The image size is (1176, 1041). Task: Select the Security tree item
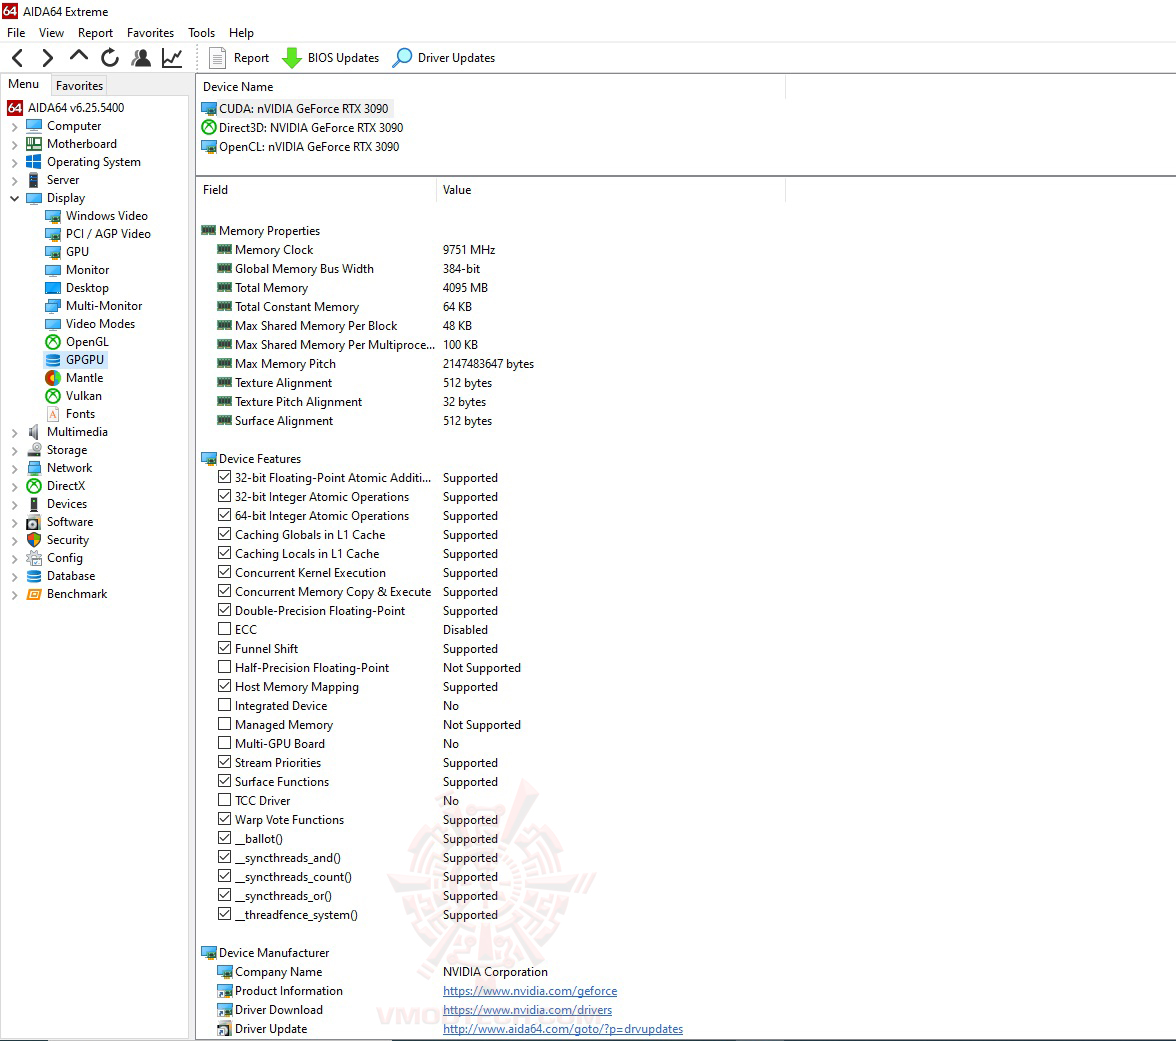(x=68, y=540)
